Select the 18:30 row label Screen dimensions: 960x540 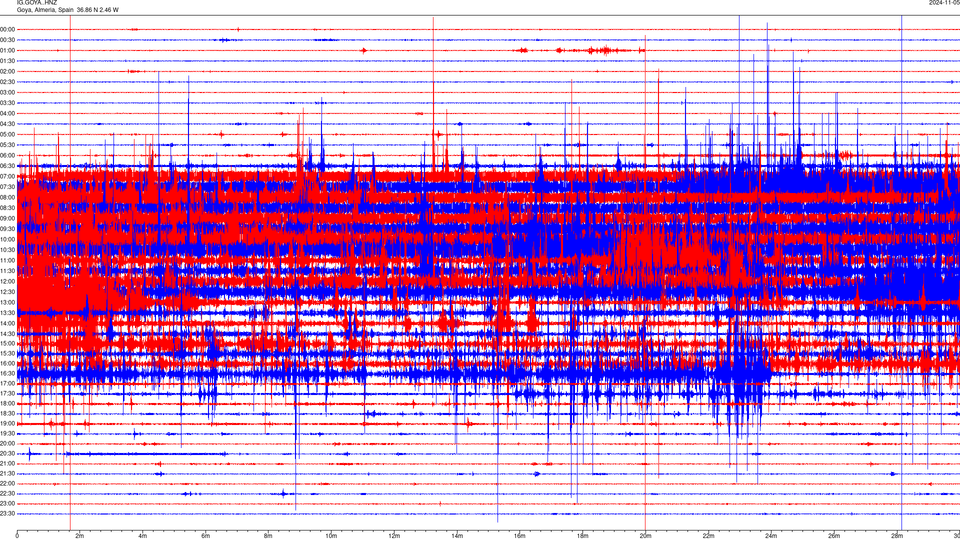click(x=7, y=414)
